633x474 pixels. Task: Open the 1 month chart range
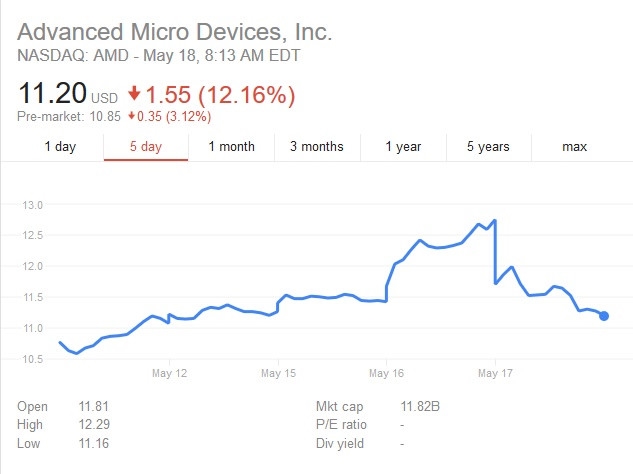(231, 147)
